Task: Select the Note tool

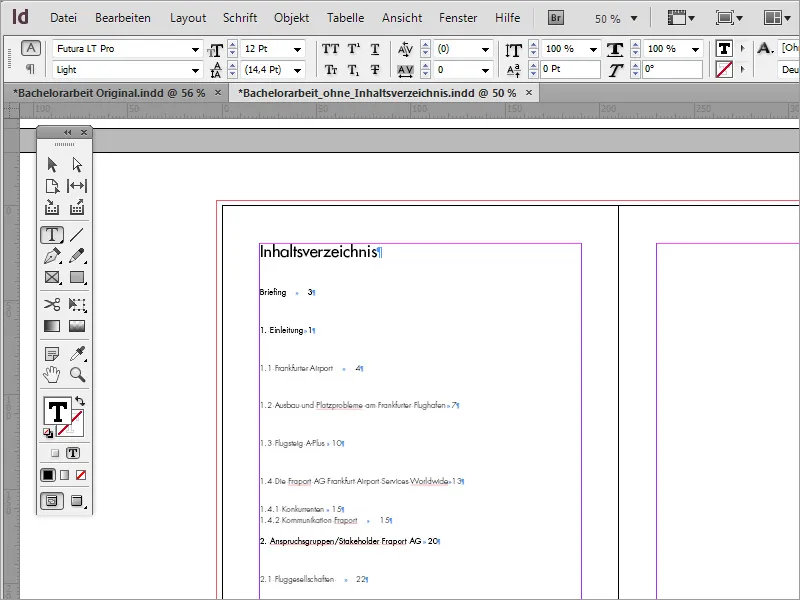Action: [x=52, y=353]
